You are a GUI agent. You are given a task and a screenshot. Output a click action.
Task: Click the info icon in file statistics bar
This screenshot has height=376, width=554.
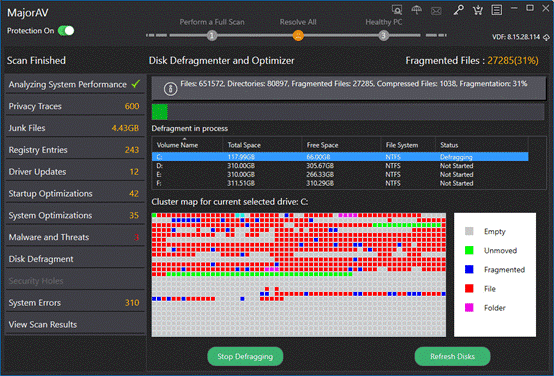170,89
